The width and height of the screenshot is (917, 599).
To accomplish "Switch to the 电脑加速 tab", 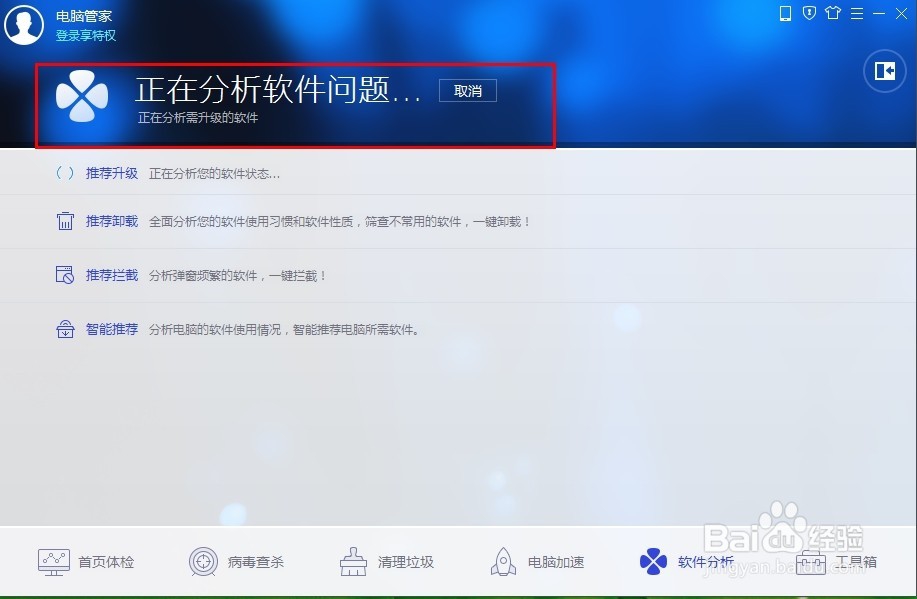I will (556, 562).
